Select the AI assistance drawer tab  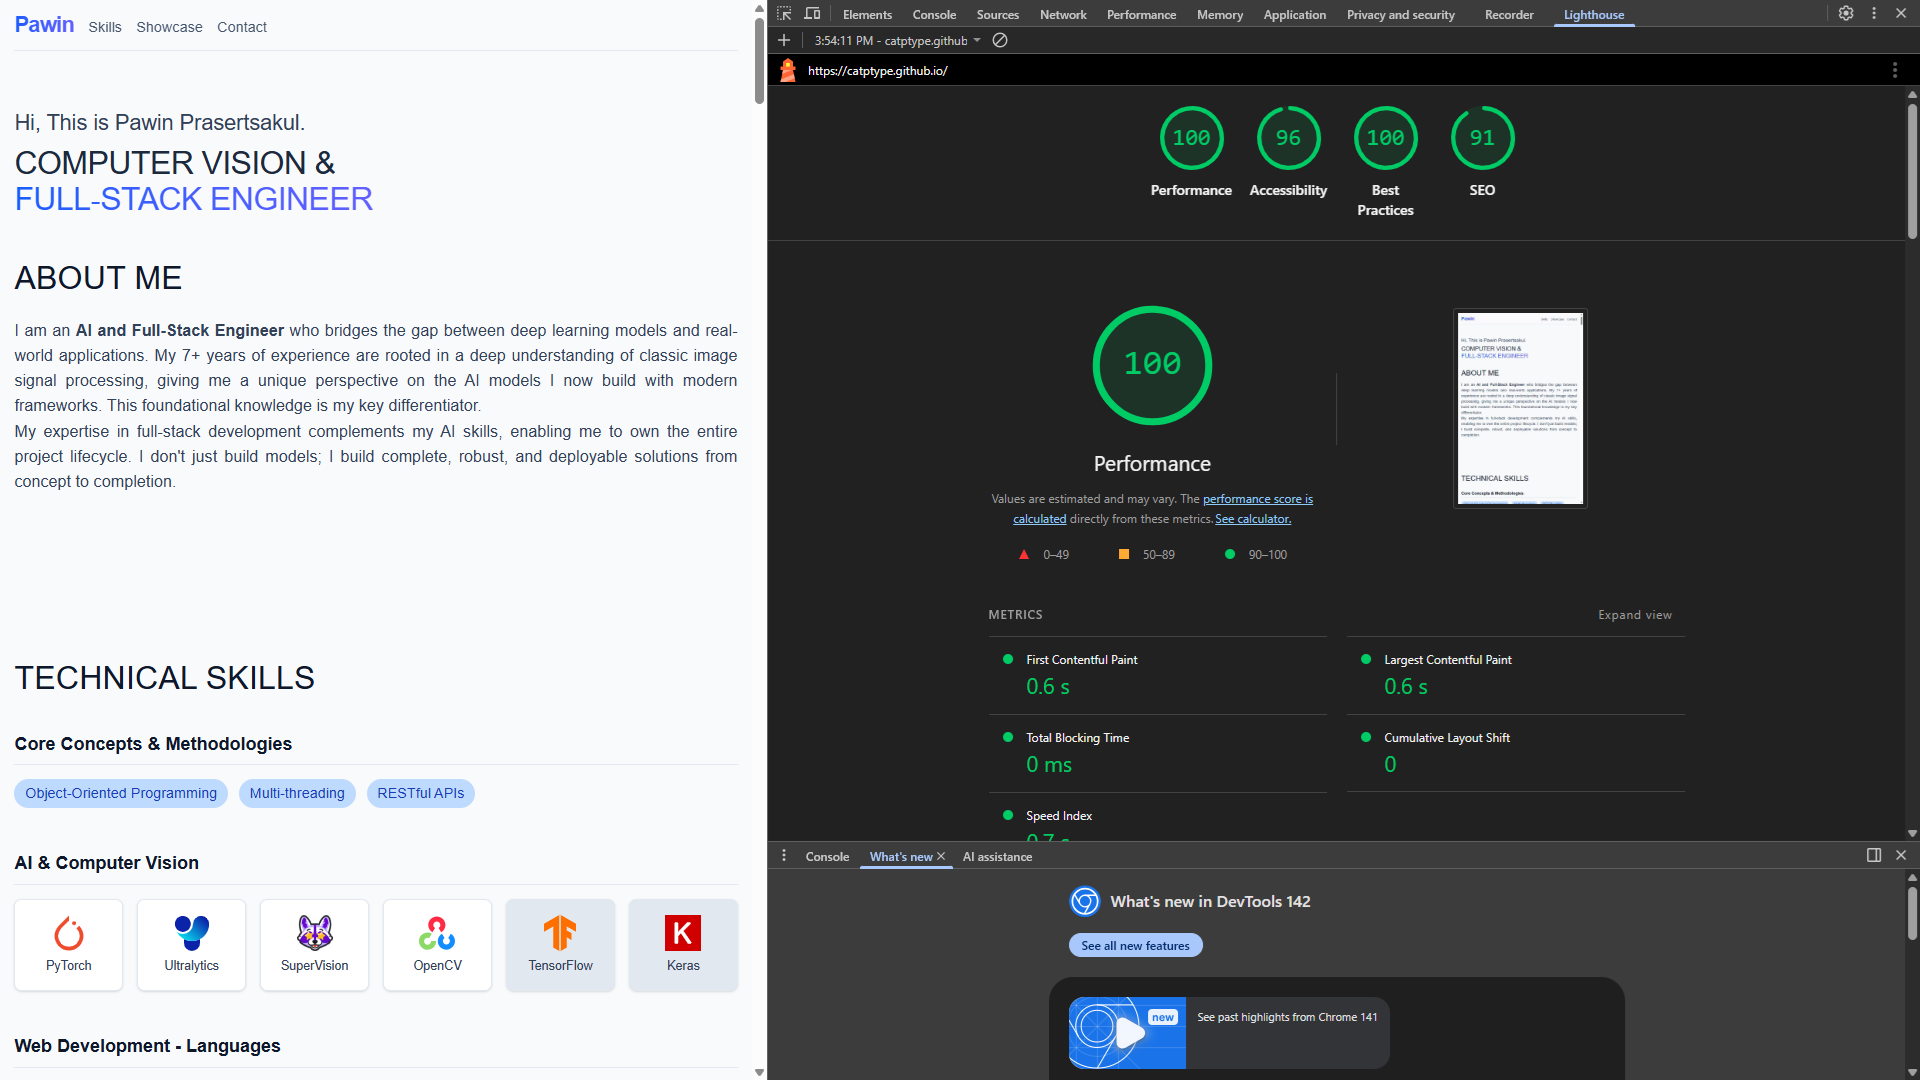tap(997, 857)
